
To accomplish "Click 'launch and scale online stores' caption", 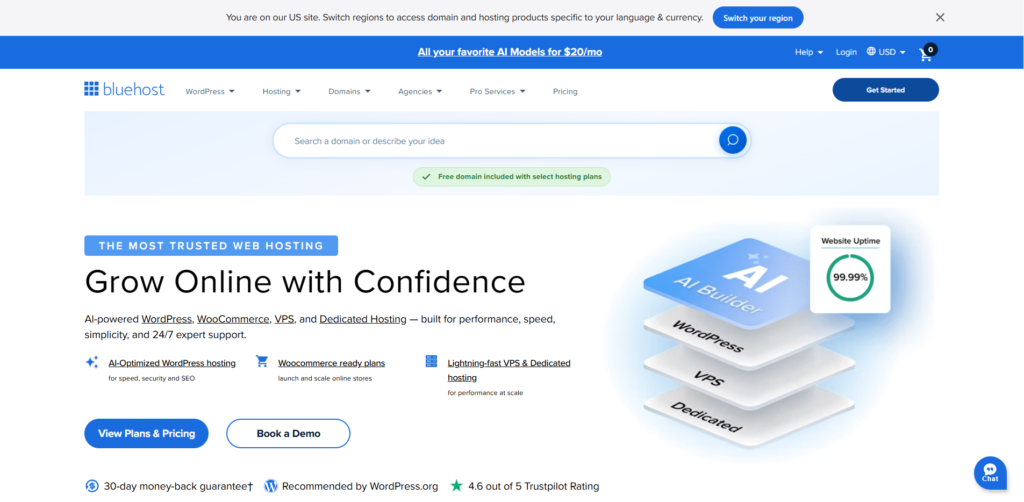I will [325, 378].
